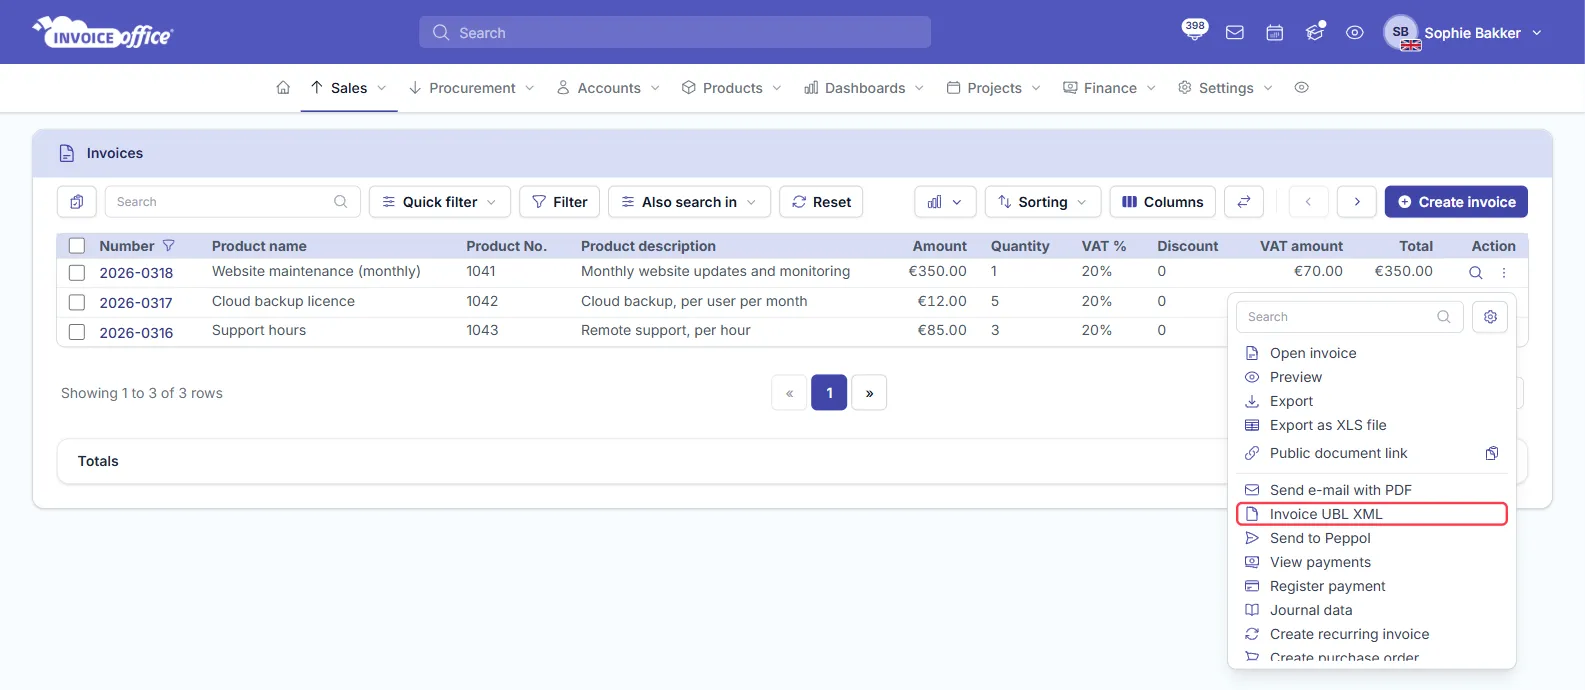This screenshot has height=690, width=1585.
Task: Expand the Accounts menu
Action: [609, 88]
